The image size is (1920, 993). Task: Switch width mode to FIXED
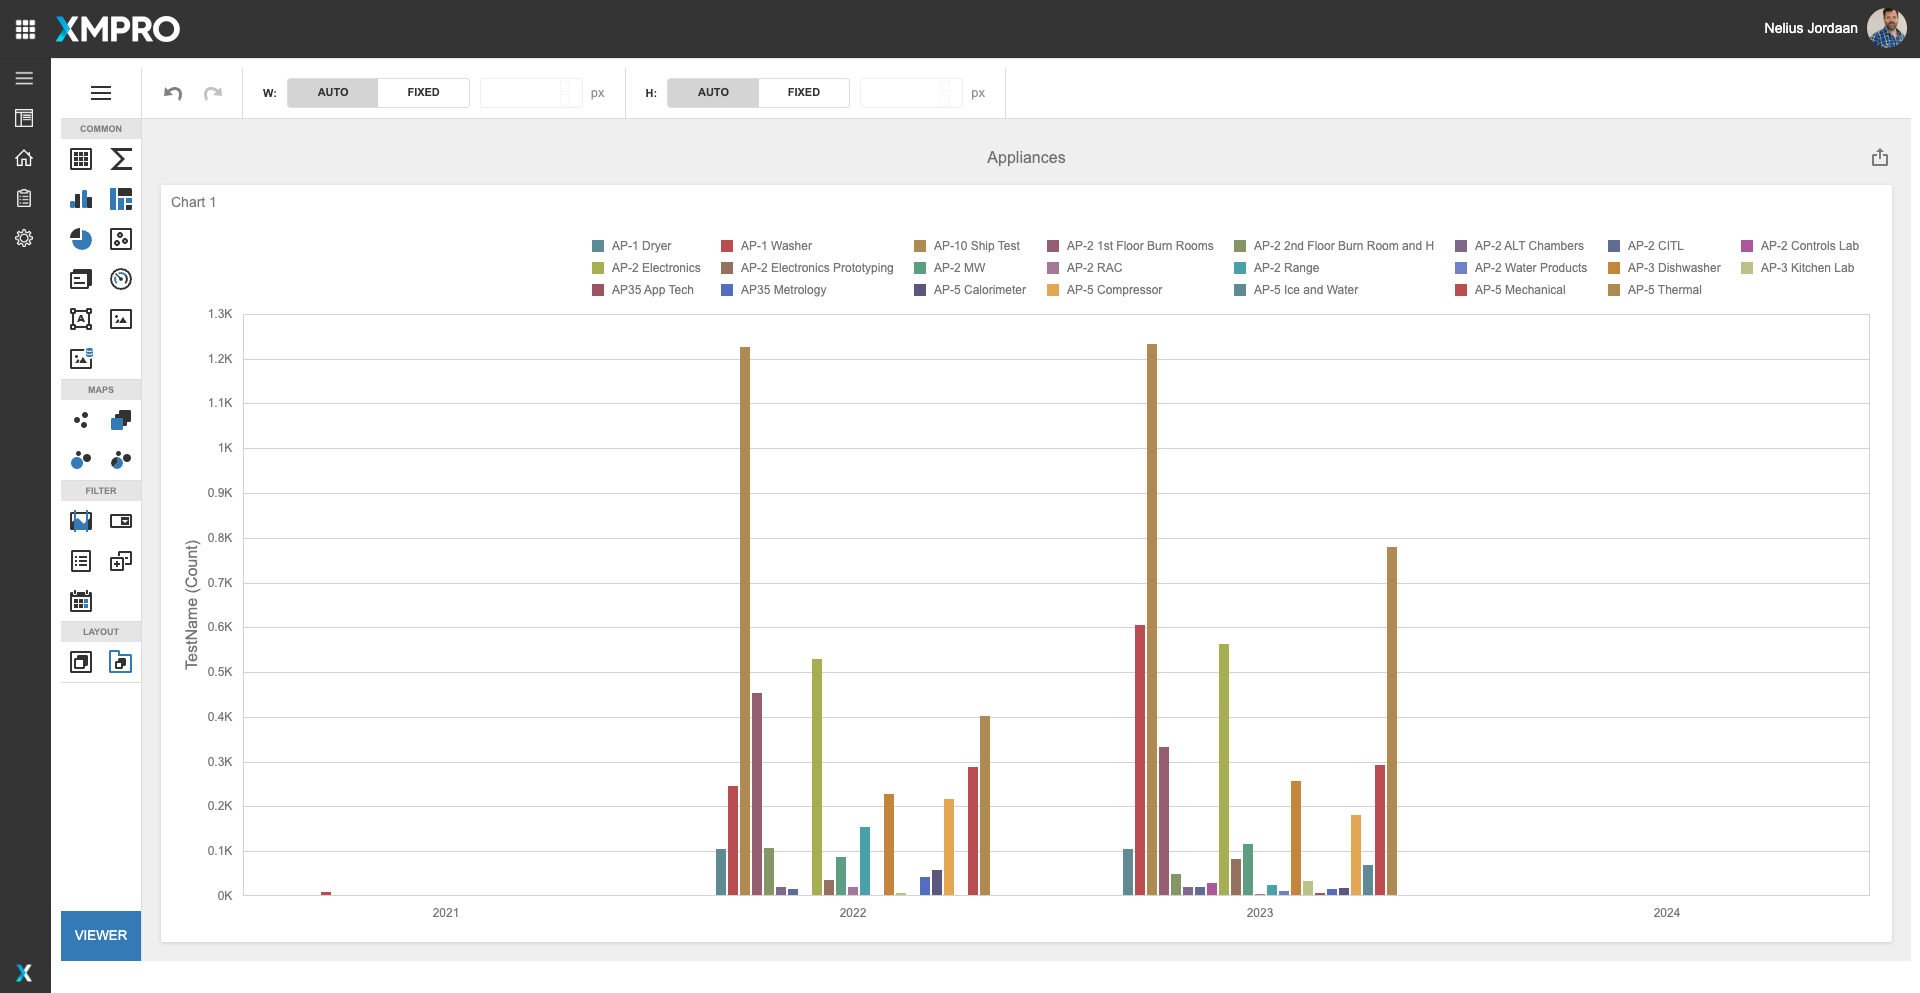[423, 92]
